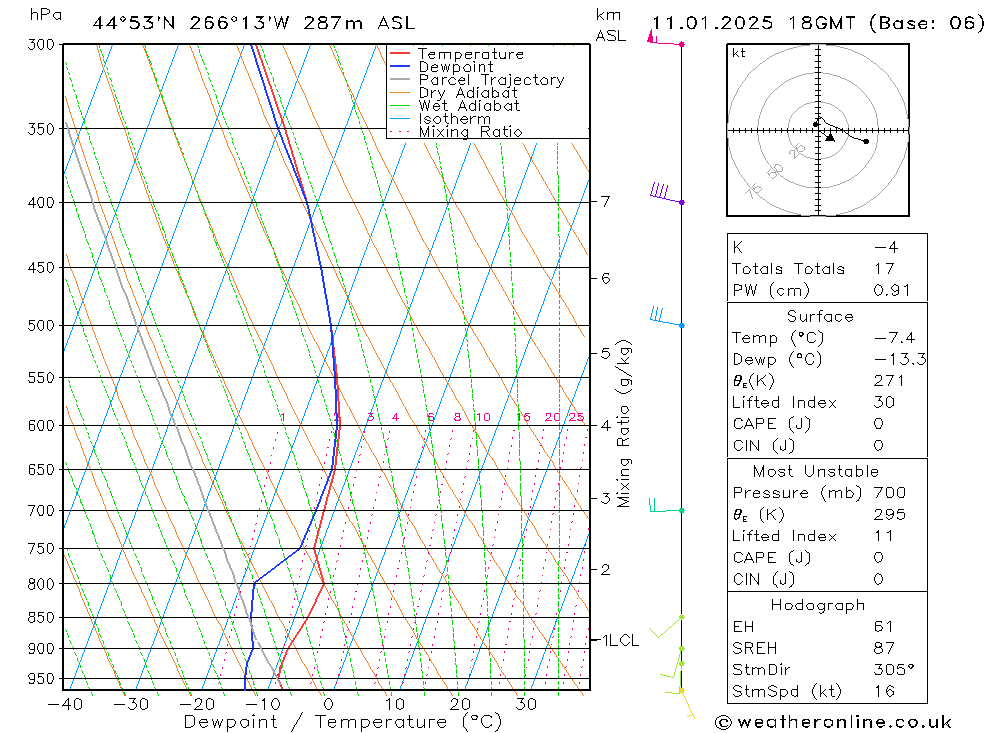Click the -40 temperature axis label

tap(65, 704)
